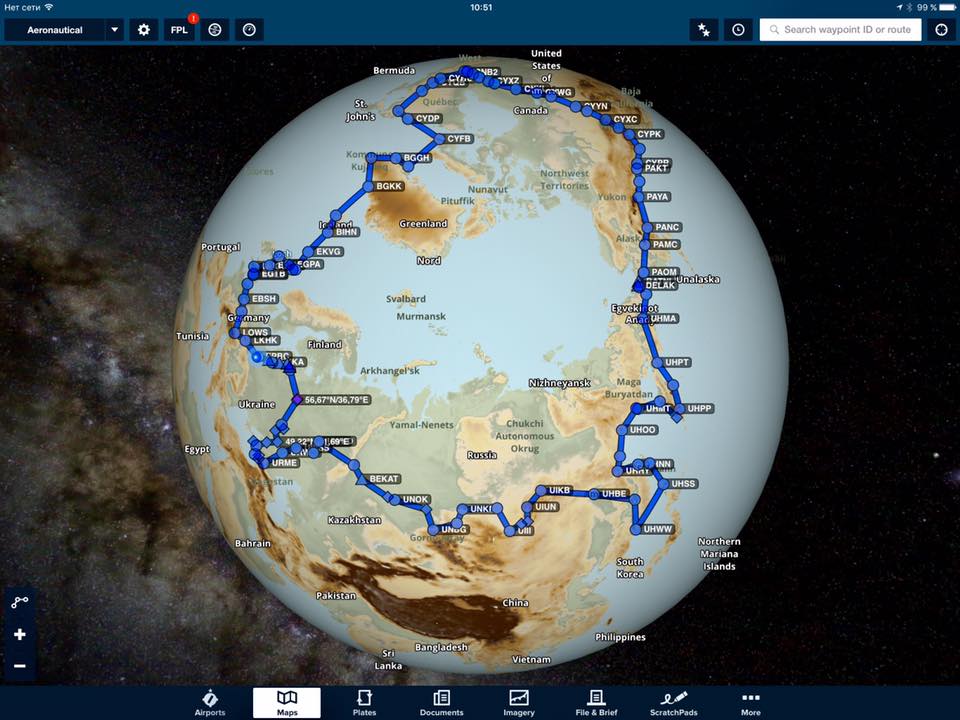960x720 pixels.
Task: Switch to the Airports tab
Action: (x=210, y=703)
